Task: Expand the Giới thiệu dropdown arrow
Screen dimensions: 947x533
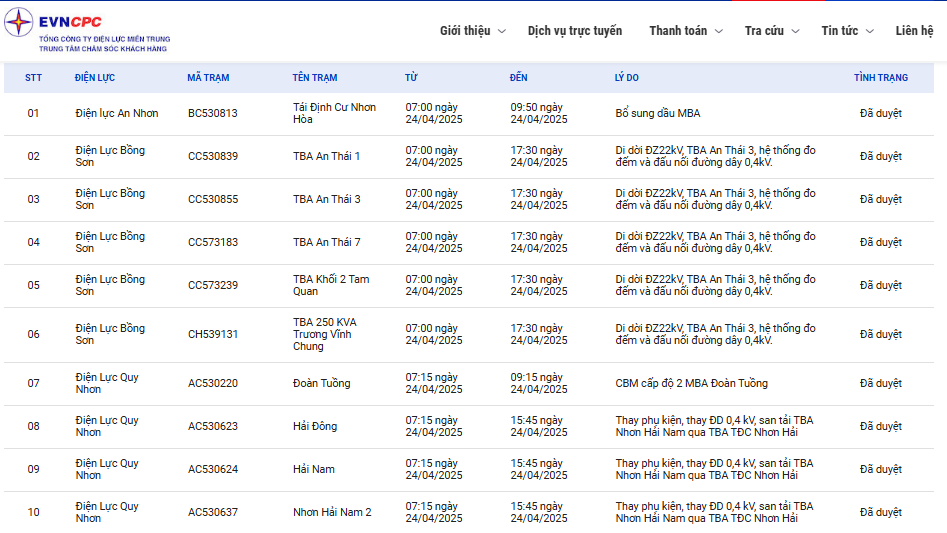Action: point(501,31)
